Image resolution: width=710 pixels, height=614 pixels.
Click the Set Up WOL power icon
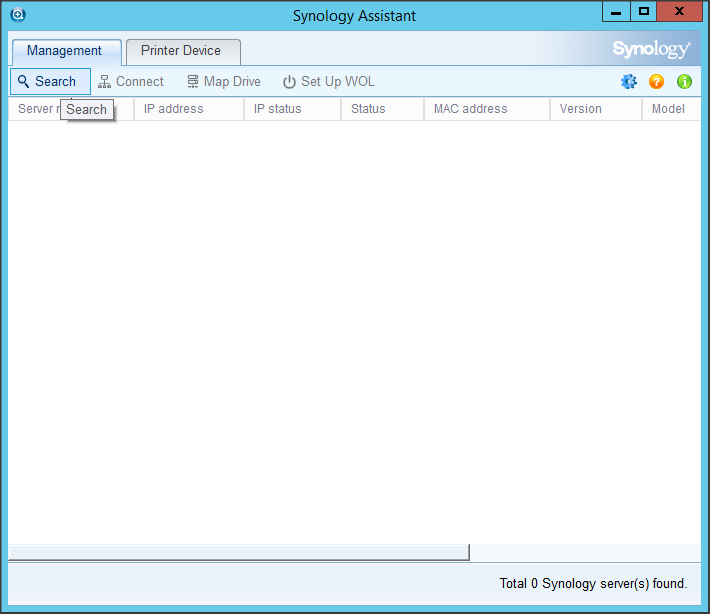[289, 82]
